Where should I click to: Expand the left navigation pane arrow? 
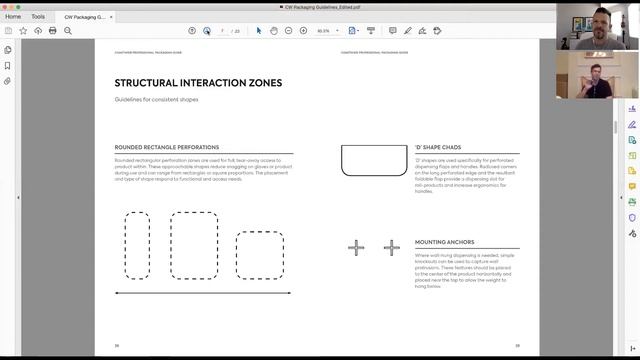[x=18, y=198]
